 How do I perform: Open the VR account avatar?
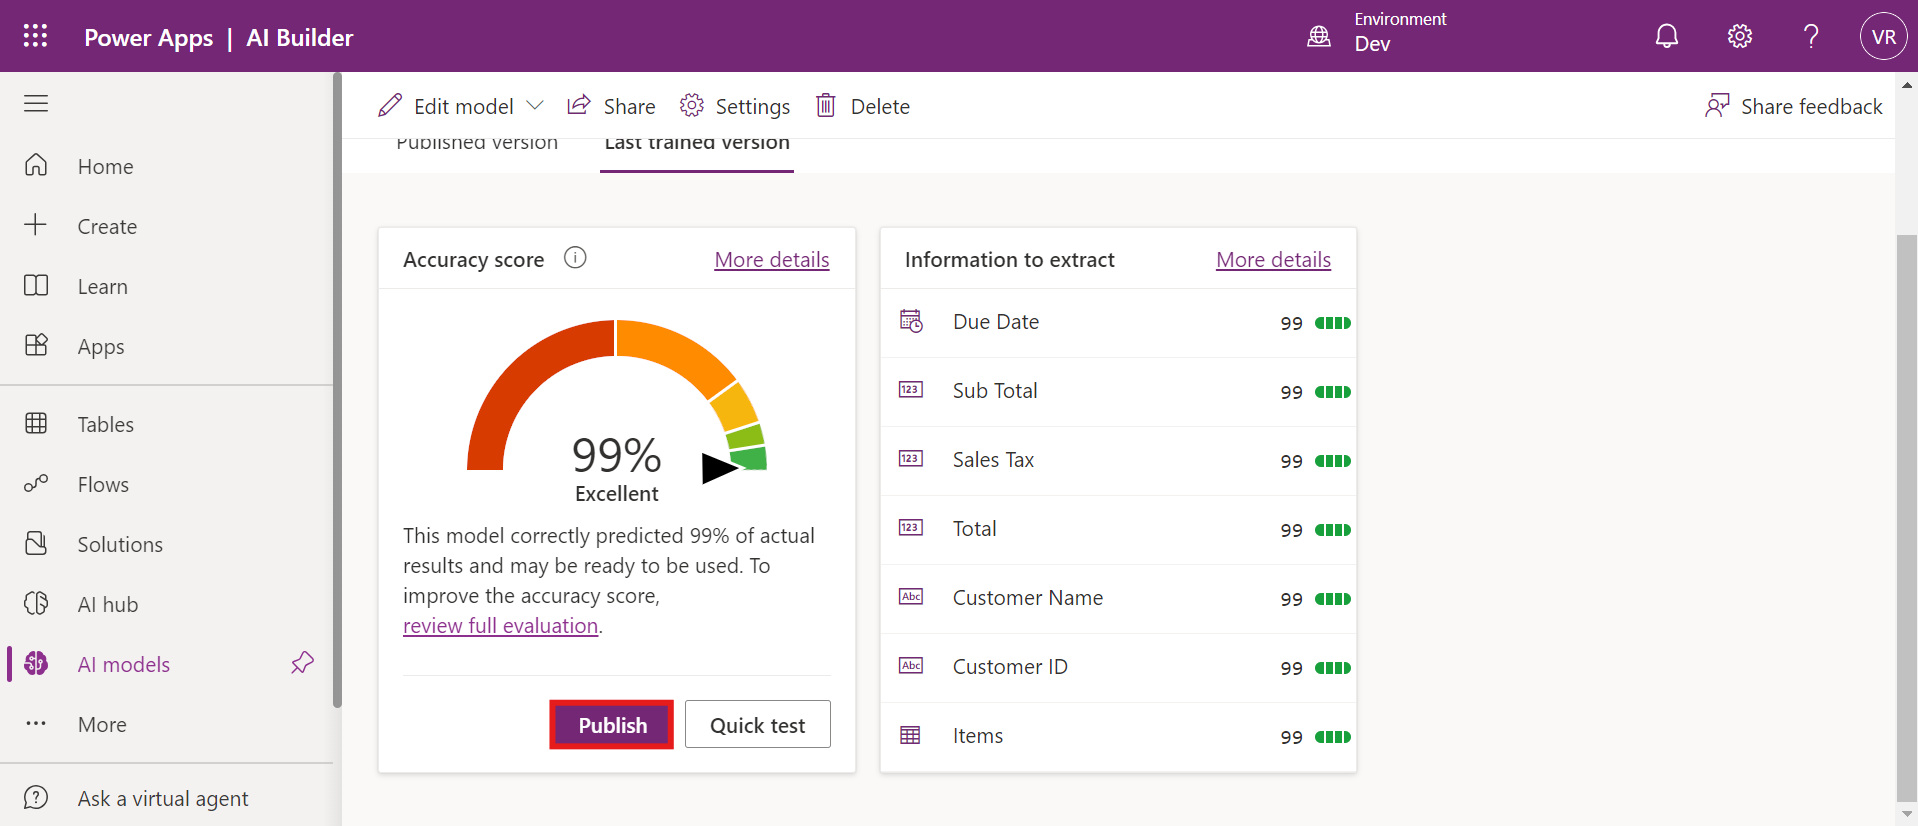click(x=1883, y=37)
